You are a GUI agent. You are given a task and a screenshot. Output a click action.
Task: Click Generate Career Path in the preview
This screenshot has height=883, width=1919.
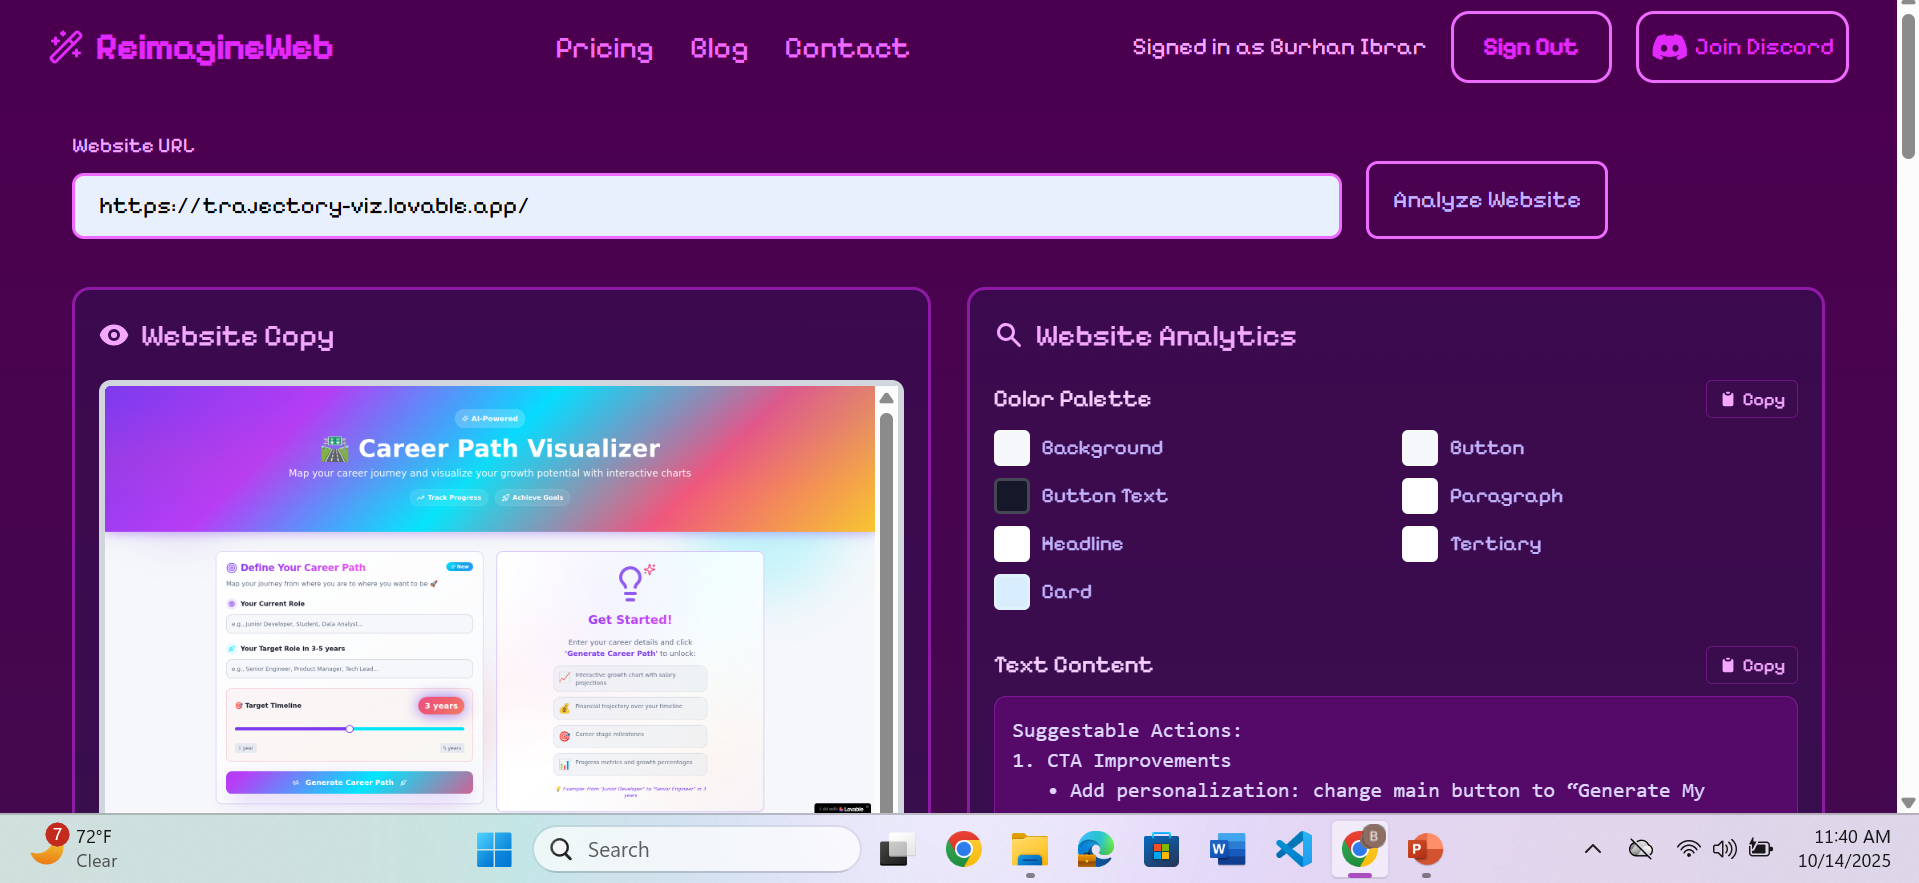349,782
